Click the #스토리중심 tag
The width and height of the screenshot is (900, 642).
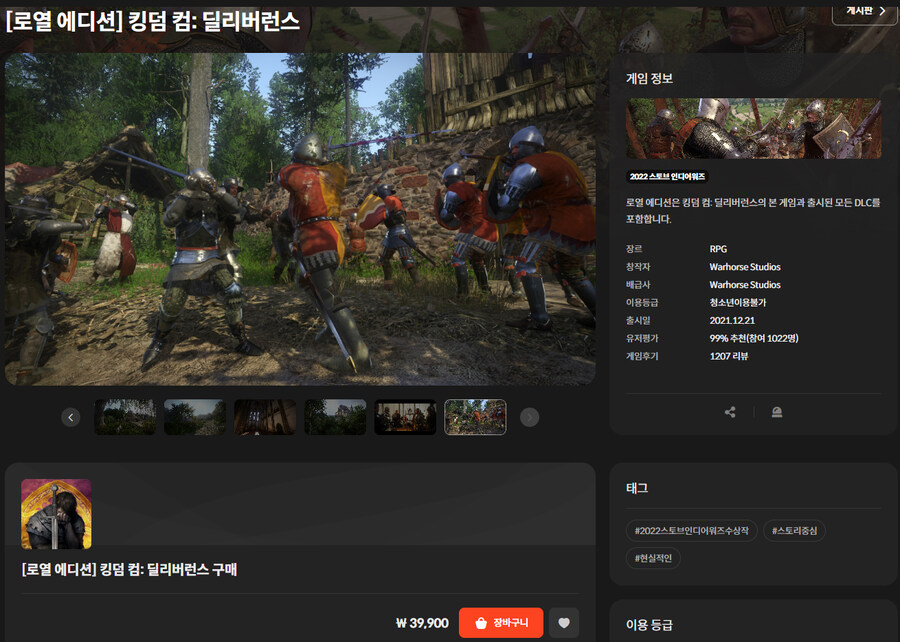tap(795, 530)
